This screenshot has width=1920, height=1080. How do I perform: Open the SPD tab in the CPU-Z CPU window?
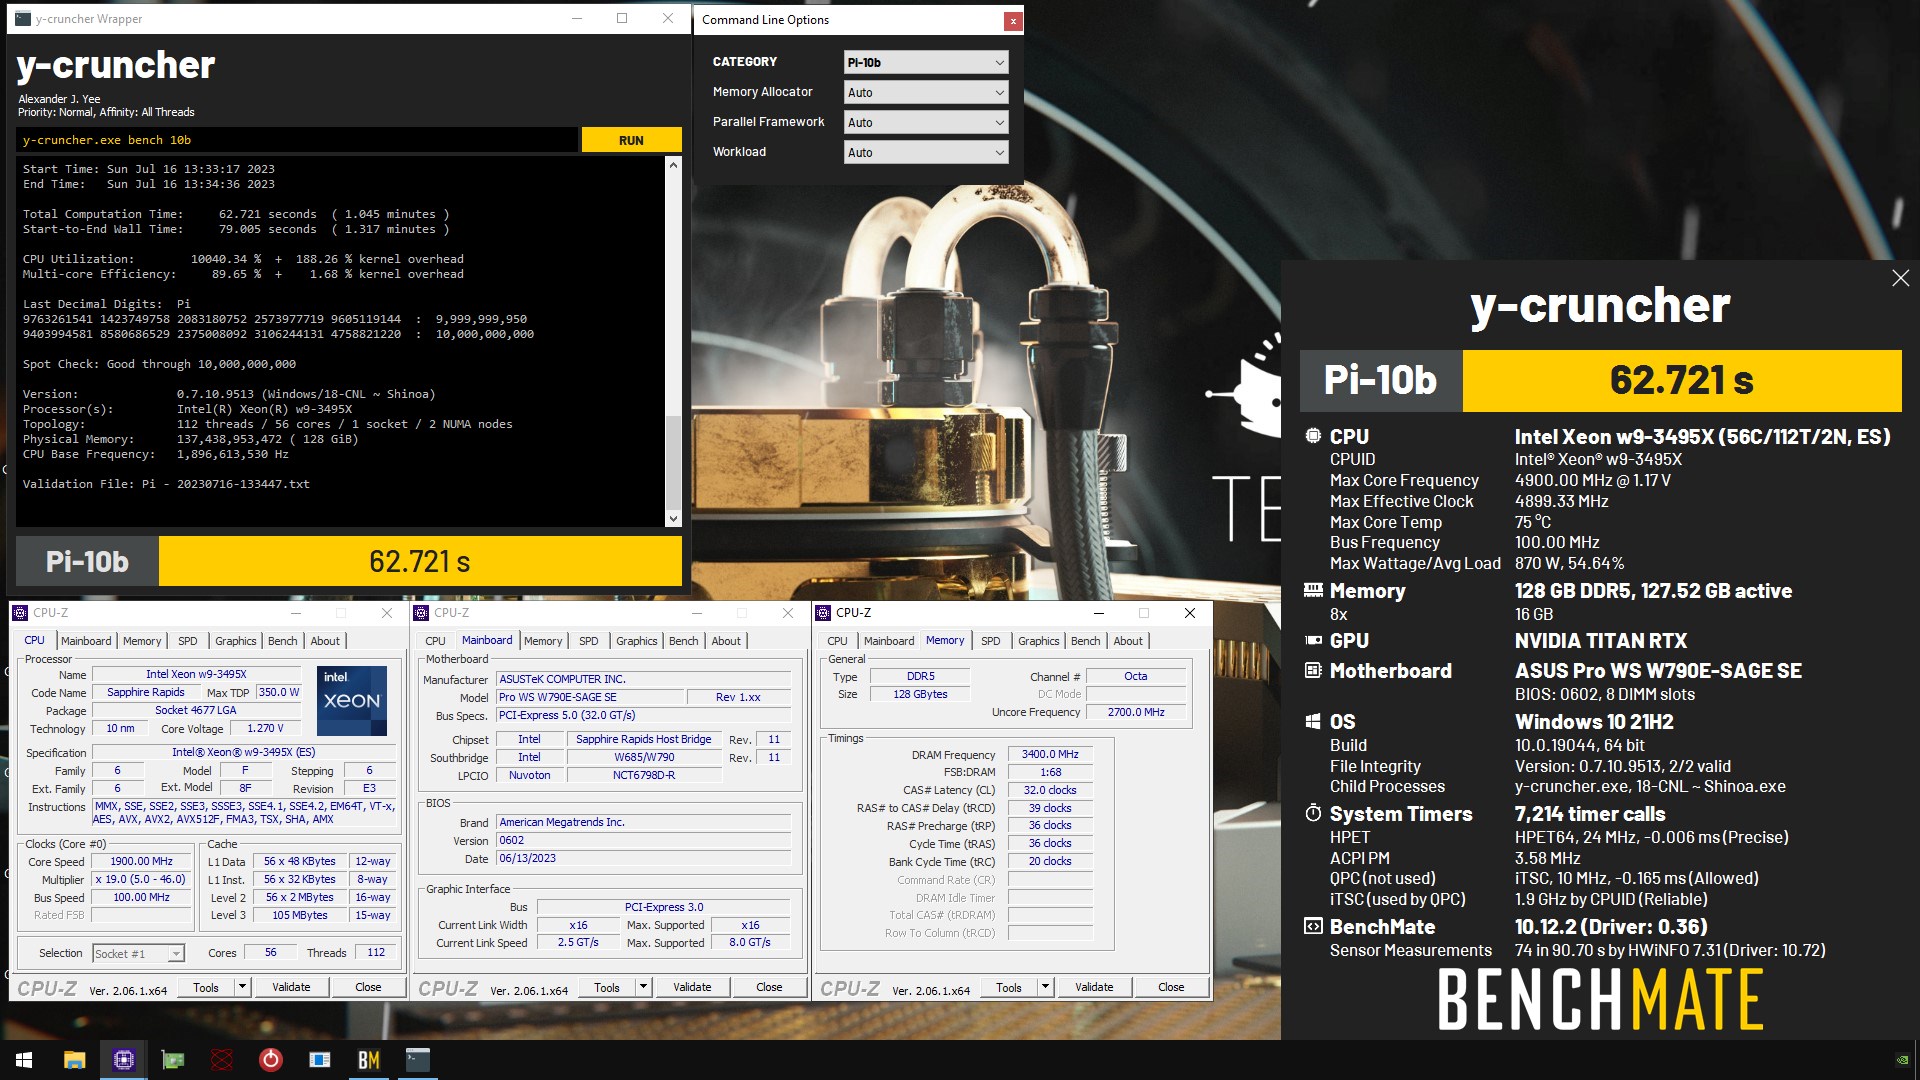click(188, 641)
